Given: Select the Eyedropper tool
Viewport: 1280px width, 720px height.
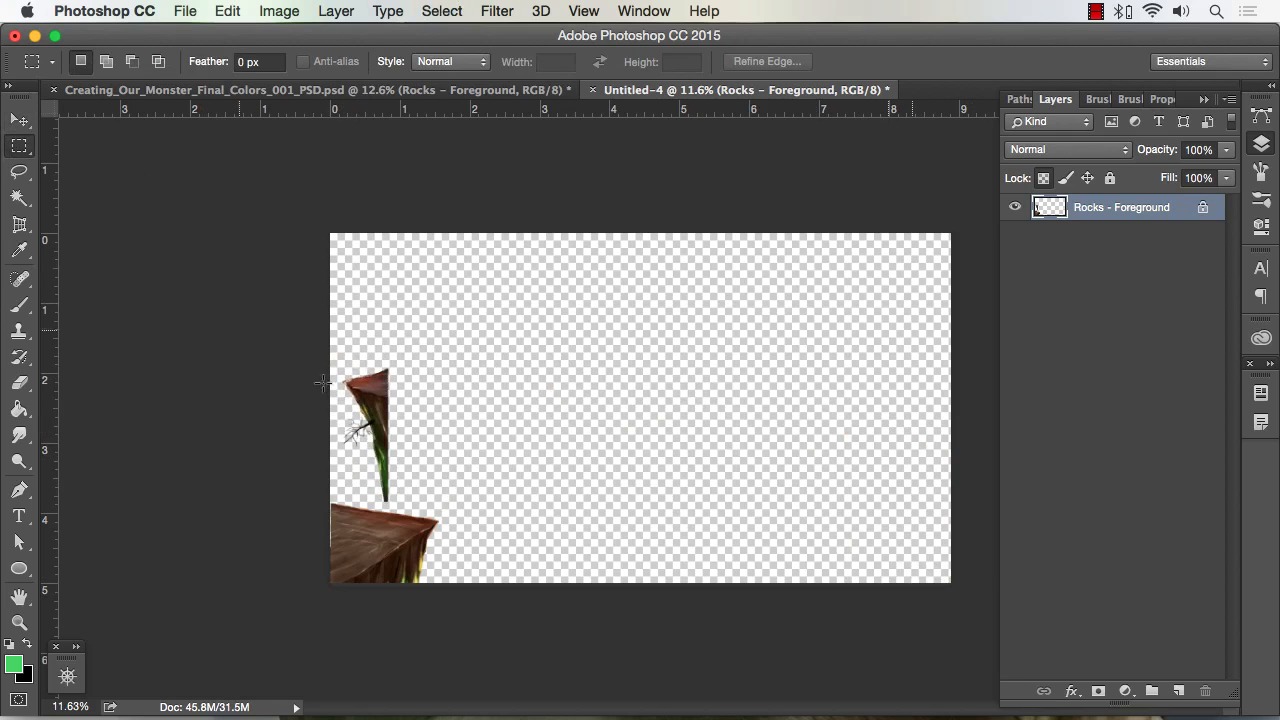Looking at the screenshot, I should pos(19,251).
